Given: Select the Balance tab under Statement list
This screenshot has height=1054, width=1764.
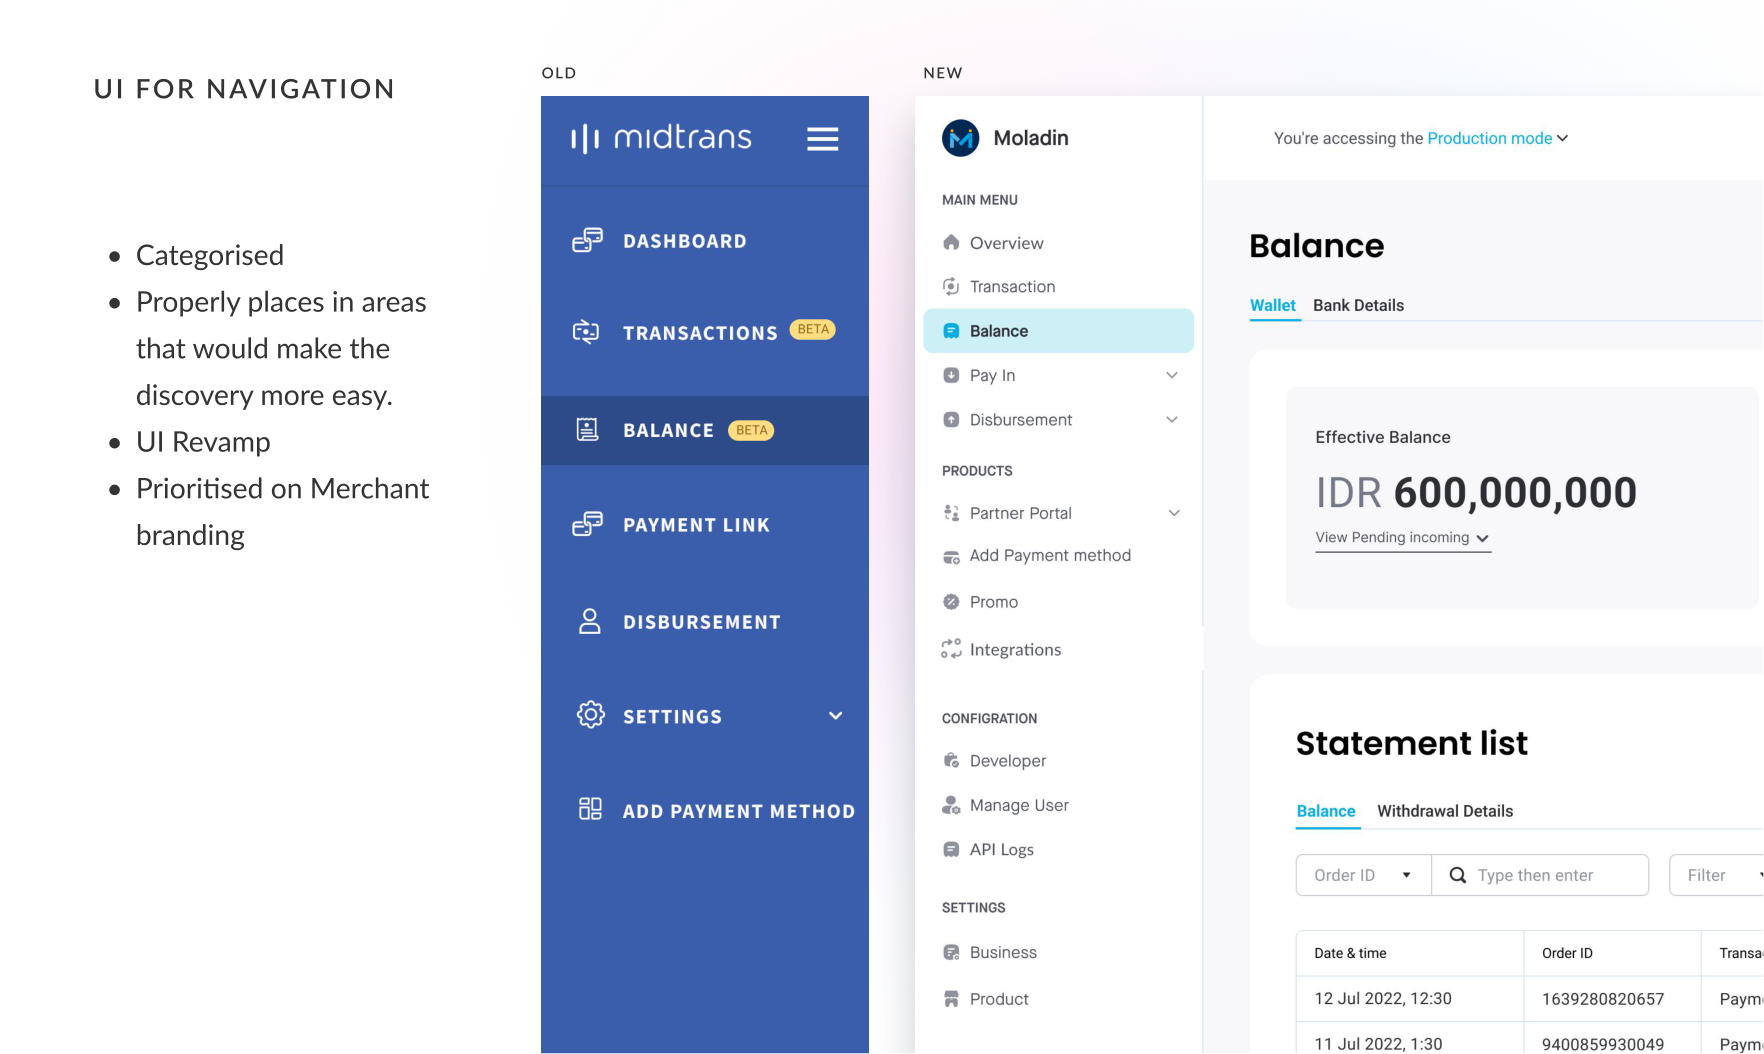Looking at the screenshot, I should point(1326,811).
